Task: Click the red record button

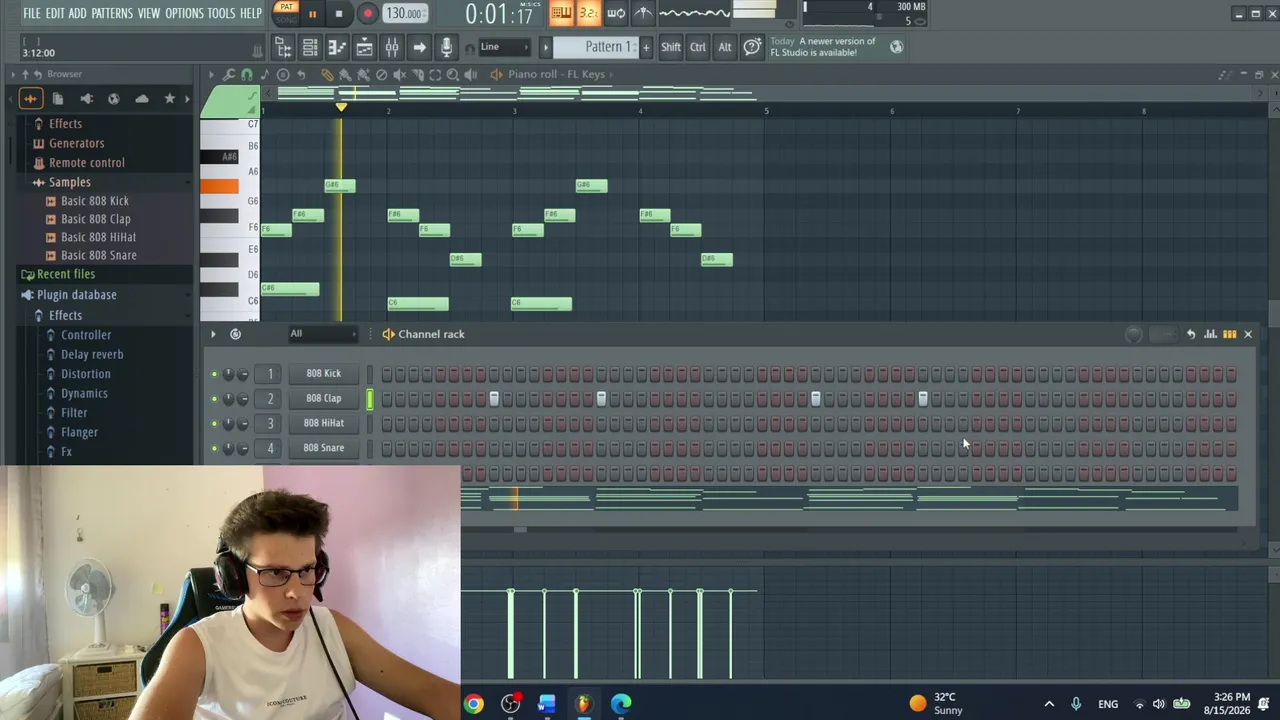Action: (x=367, y=14)
